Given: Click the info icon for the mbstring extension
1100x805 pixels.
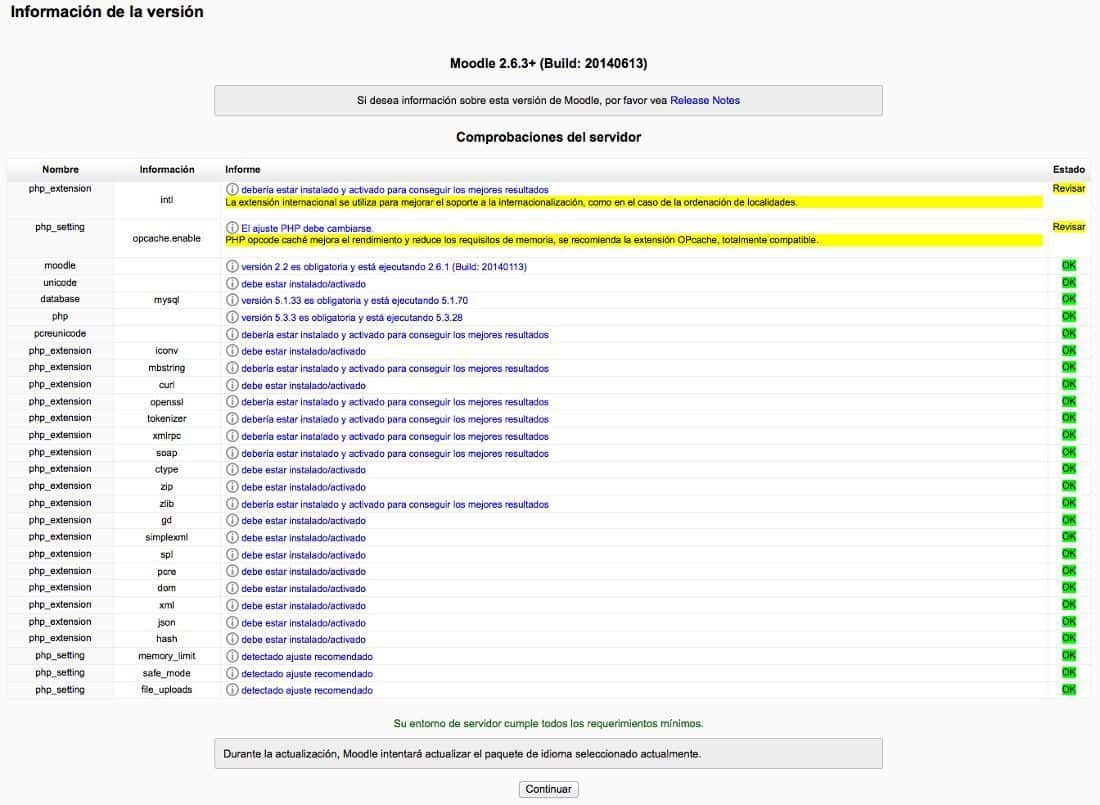Looking at the screenshot, I should click(232, 368).
